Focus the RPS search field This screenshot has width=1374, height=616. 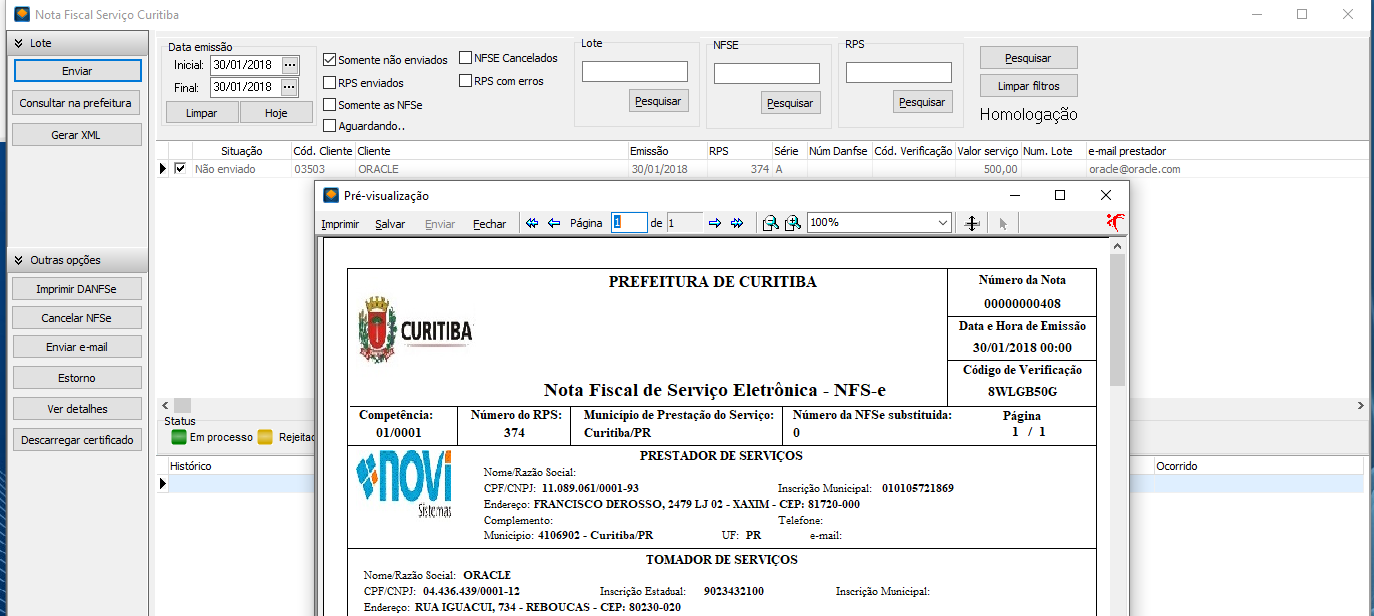899,72
